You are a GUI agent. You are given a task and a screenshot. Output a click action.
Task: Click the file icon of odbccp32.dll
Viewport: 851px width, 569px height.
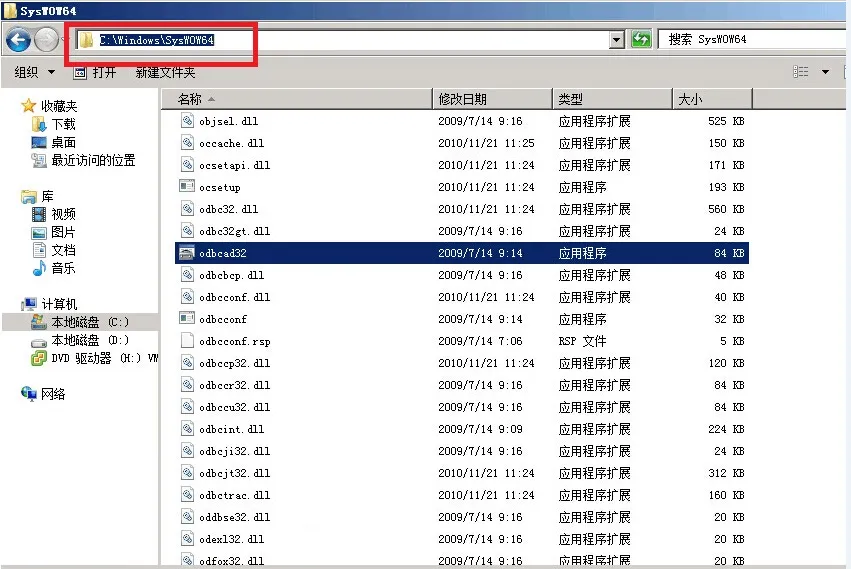(187, 363)
